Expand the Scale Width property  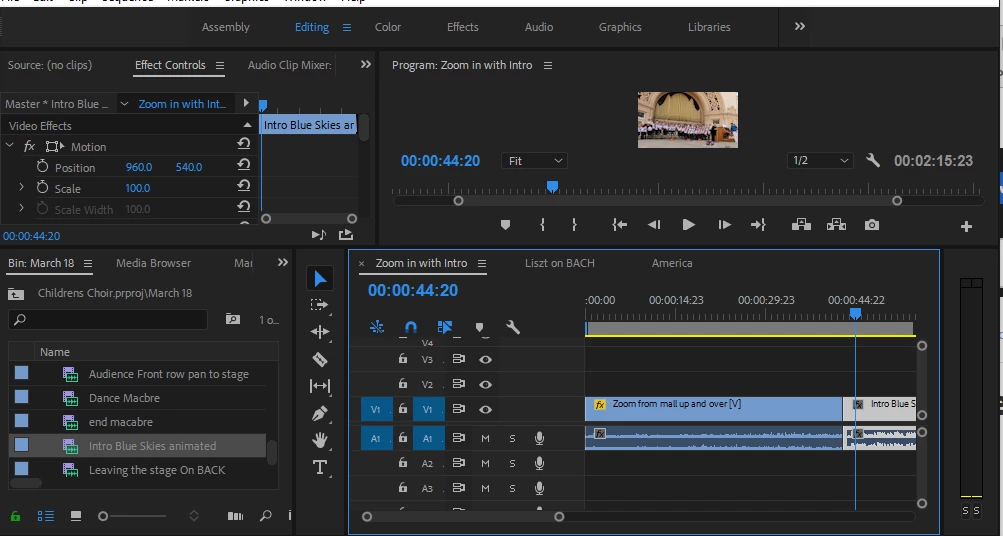(21, 208)
